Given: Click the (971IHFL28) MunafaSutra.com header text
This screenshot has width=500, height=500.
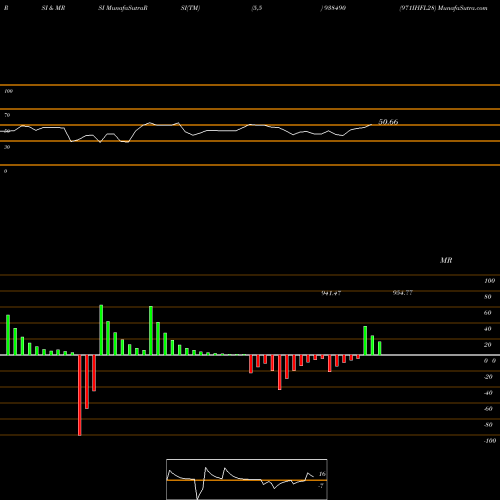Looking at the screenshot, I should (x=443, y=8).
